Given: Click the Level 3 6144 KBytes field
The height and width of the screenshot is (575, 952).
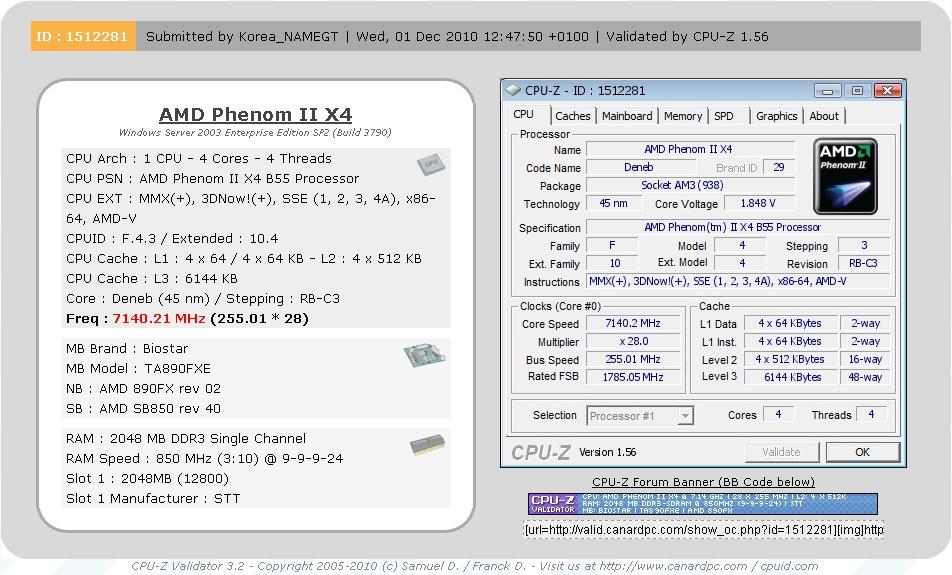Looking at the screenshot, I should pyautogui.click(x=790, y=377).
